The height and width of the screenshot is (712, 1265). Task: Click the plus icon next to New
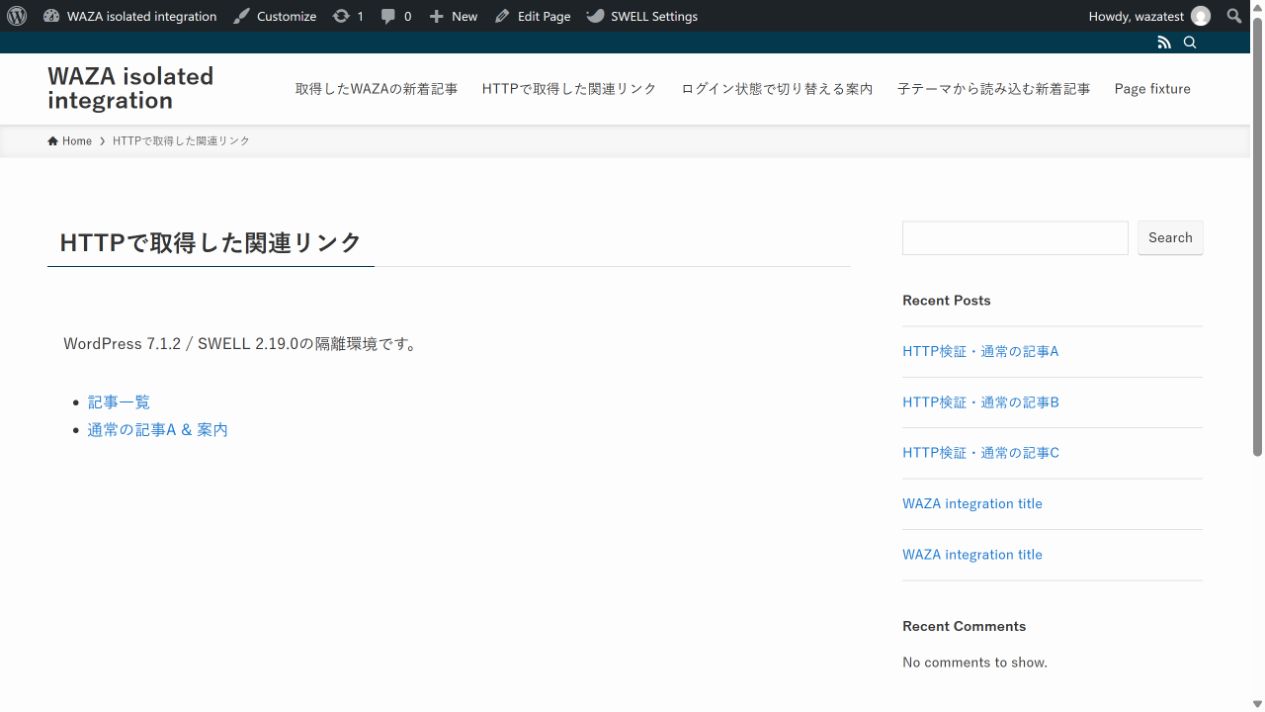[x=436, y=16]
